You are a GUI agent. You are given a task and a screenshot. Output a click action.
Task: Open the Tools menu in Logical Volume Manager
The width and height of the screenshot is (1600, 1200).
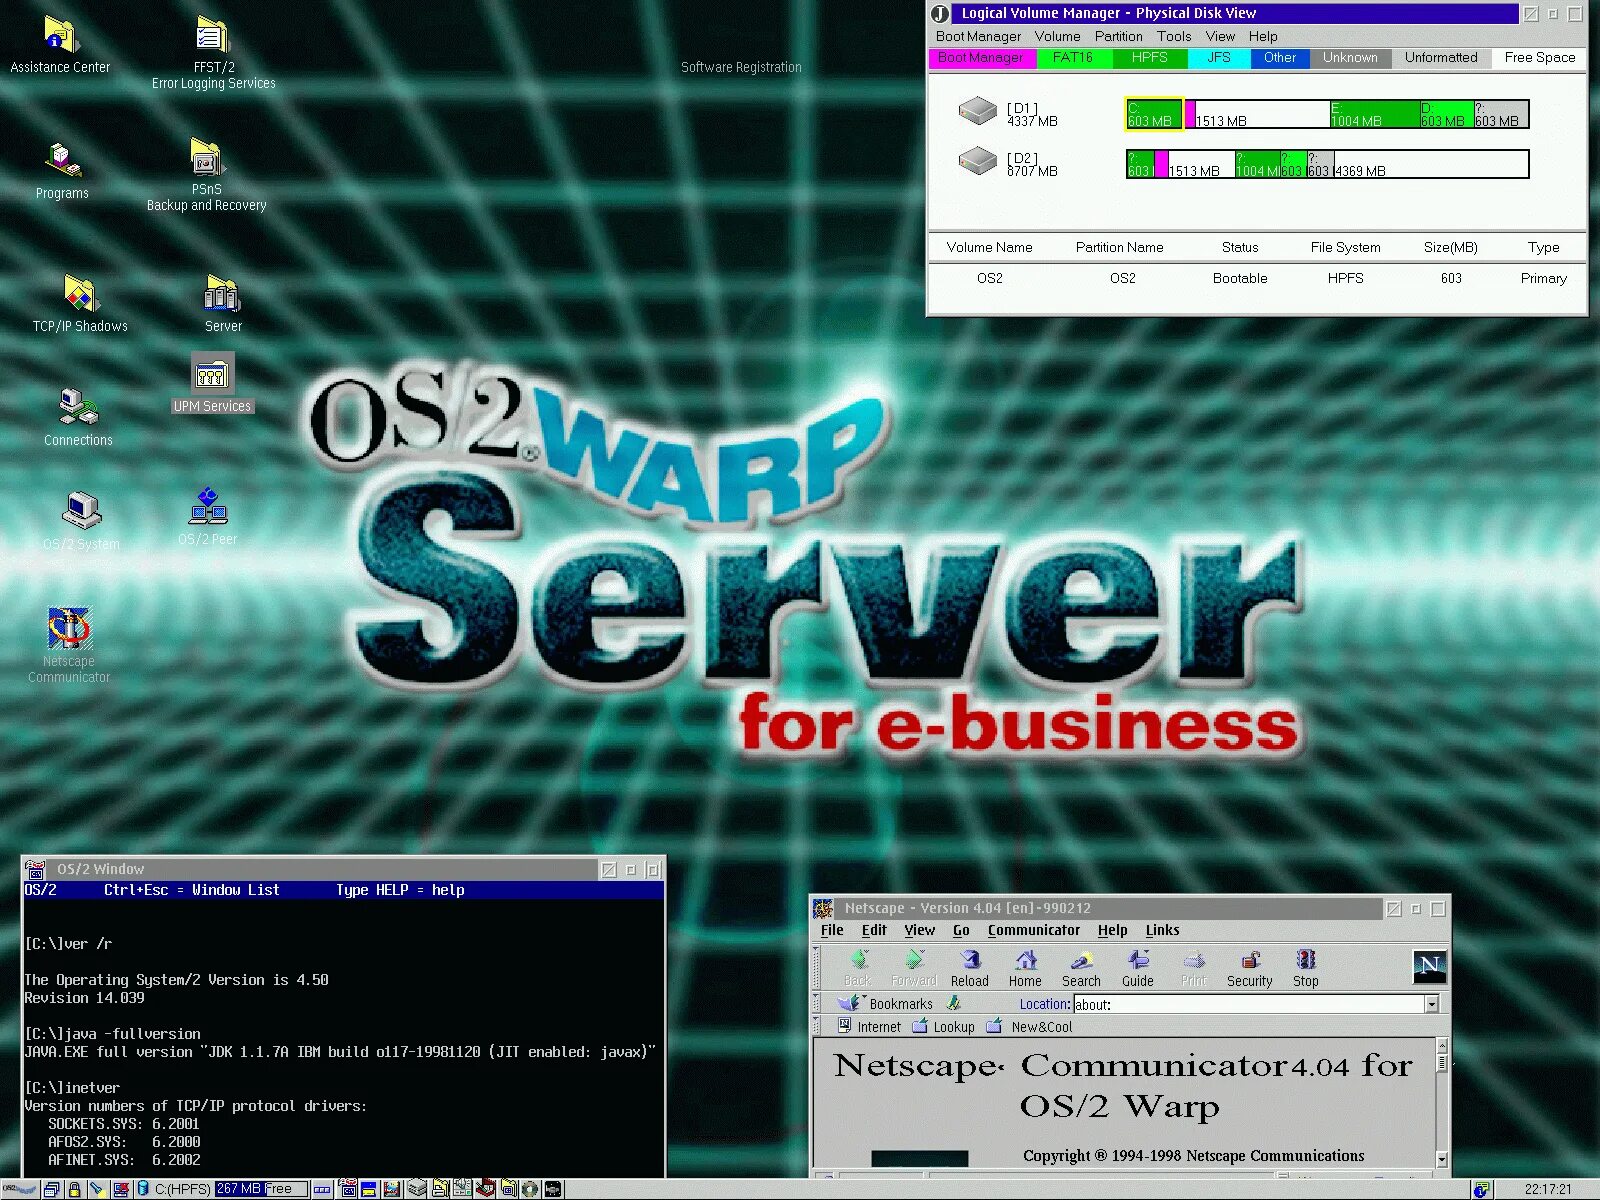1174,36
